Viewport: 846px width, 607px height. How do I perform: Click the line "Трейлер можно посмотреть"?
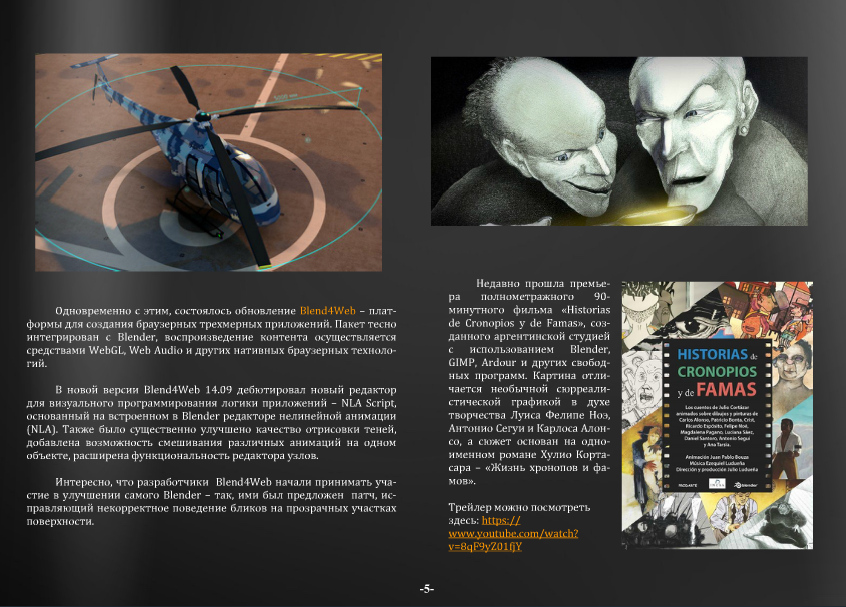pos(519,507)
